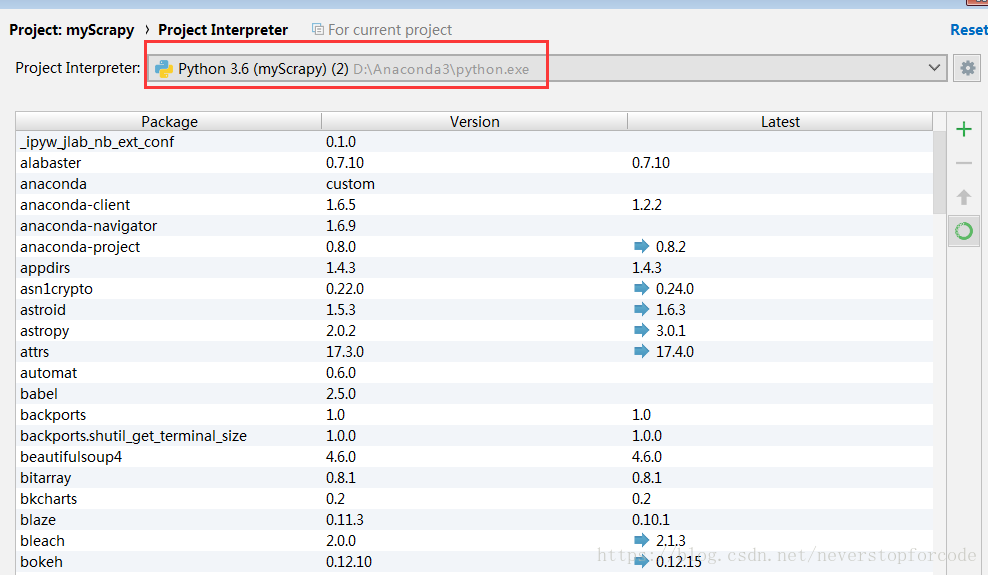This screenshot has width=988, height=575.
Task: Click the upgrade arrow beside astropy 3.0.1
Action: [x=641, y=330]
